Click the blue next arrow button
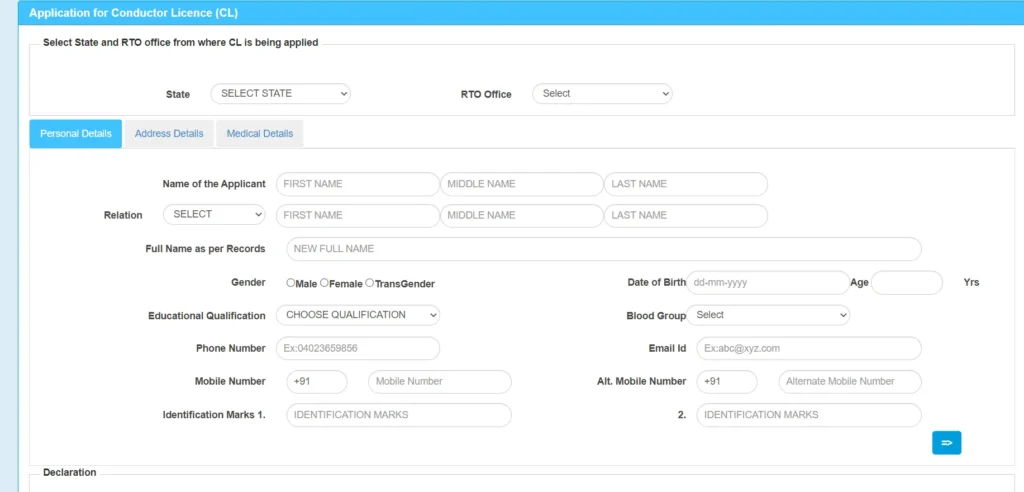Screen dimensions: 1024x492 [x=946, y=442]
